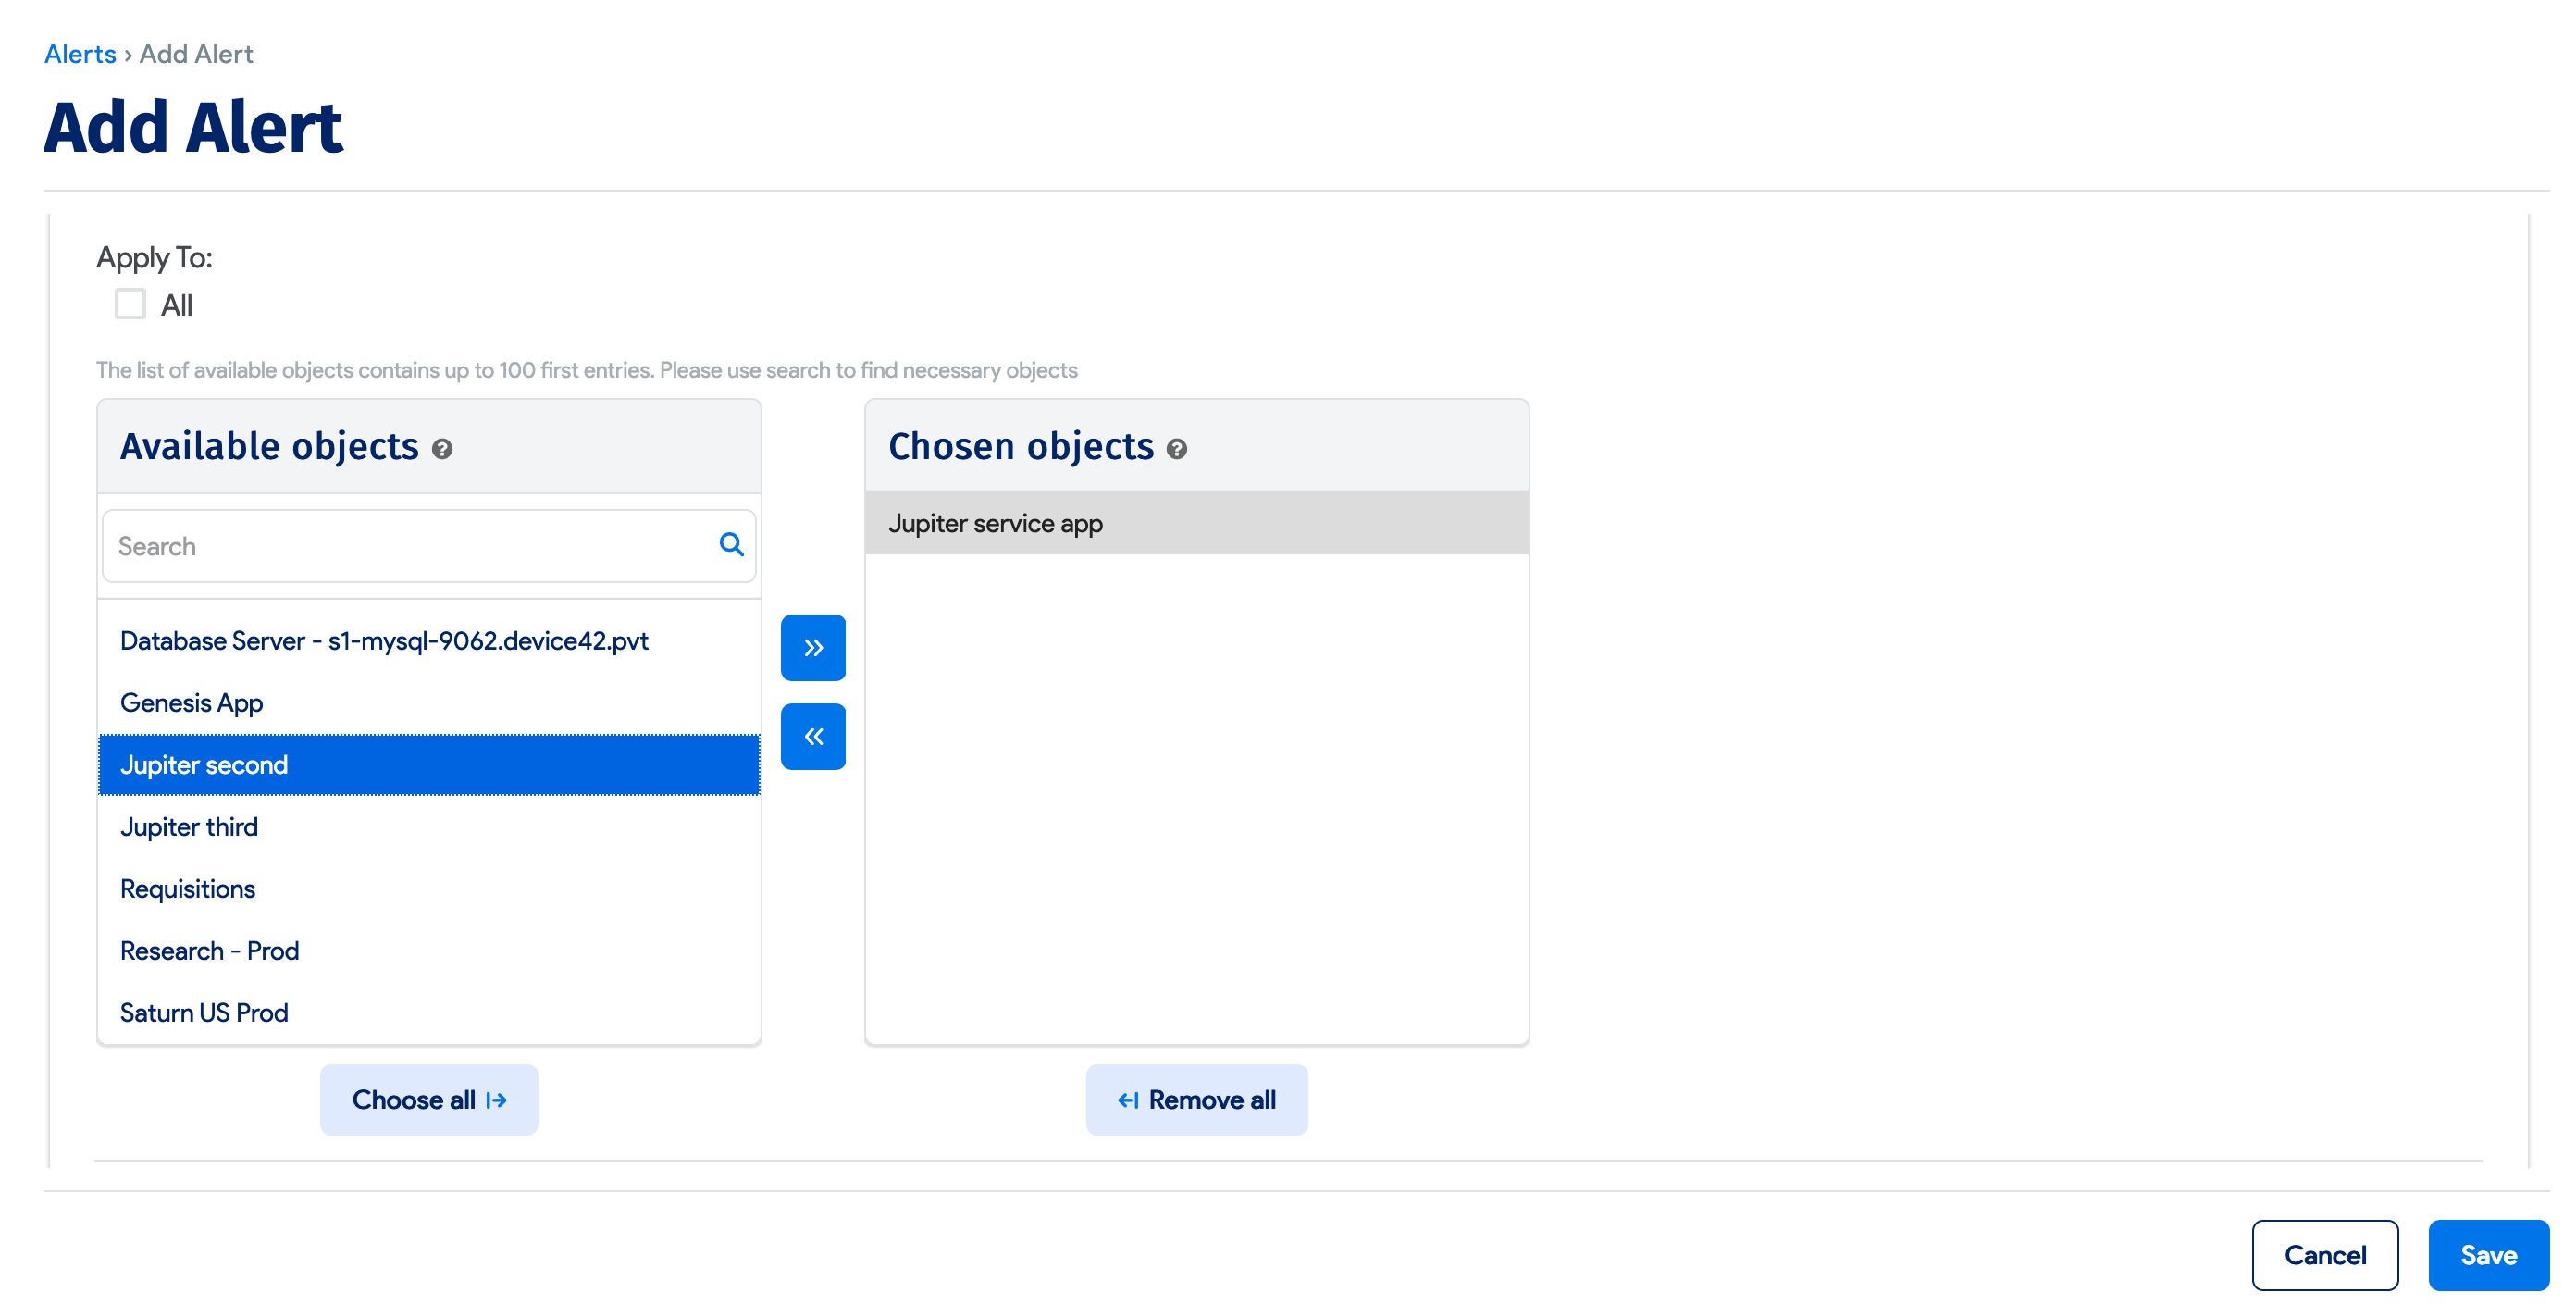
Task: Save the new alert
Action: click(2488, 1255)
